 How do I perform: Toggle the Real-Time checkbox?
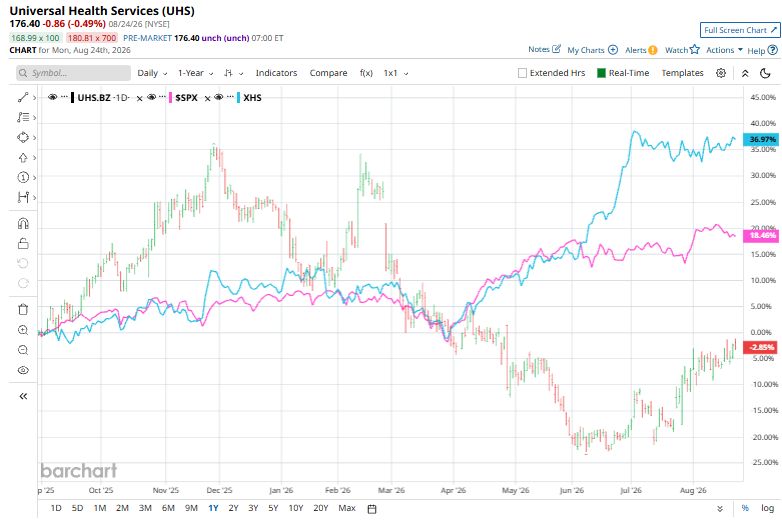tap(601, 73)
